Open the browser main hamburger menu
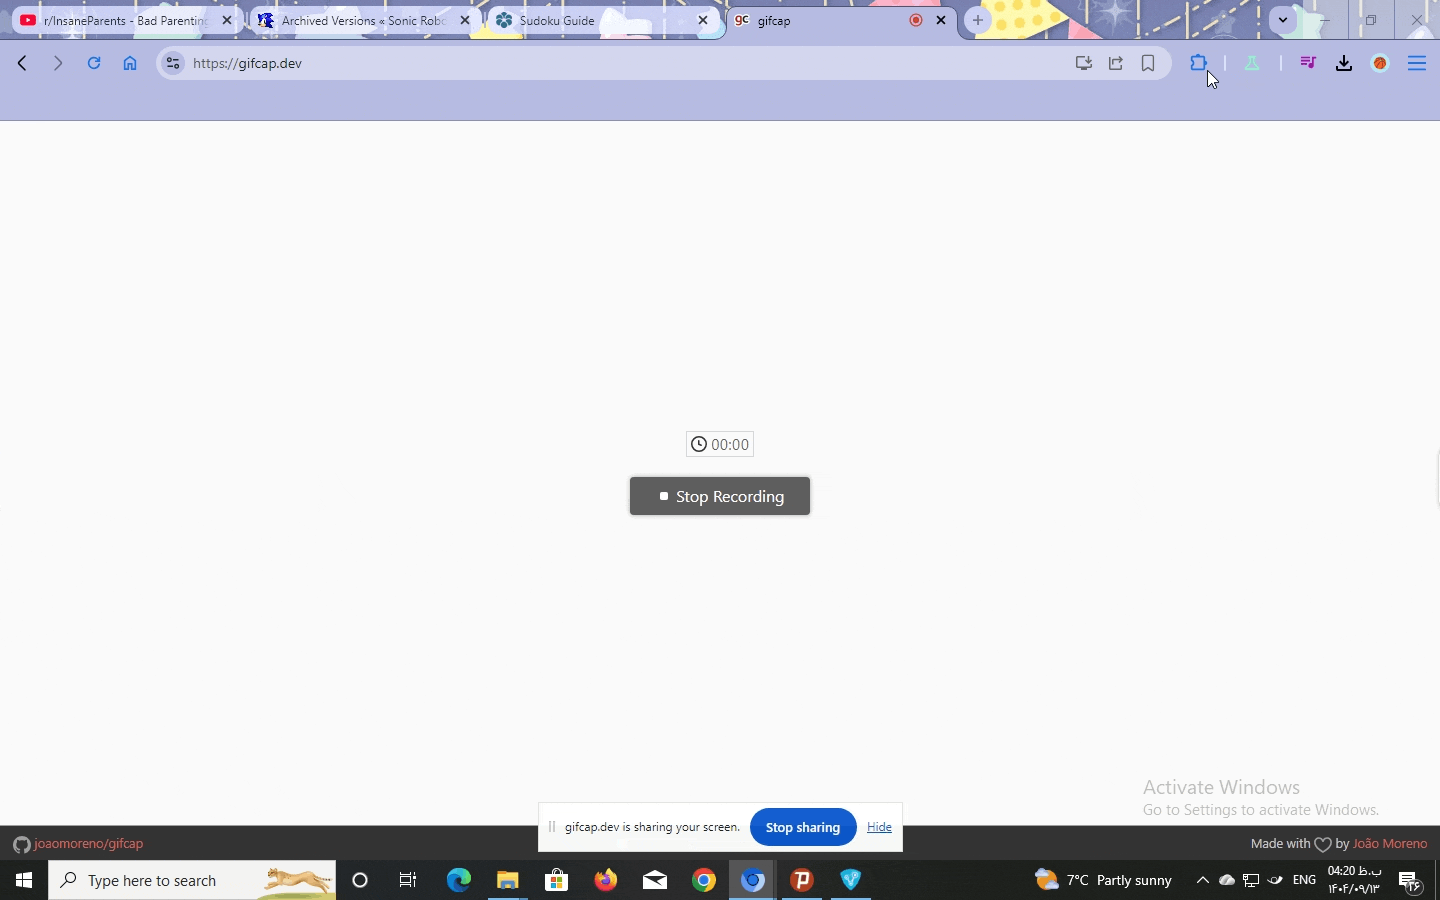The image size is (1440, 900). 1418,63
